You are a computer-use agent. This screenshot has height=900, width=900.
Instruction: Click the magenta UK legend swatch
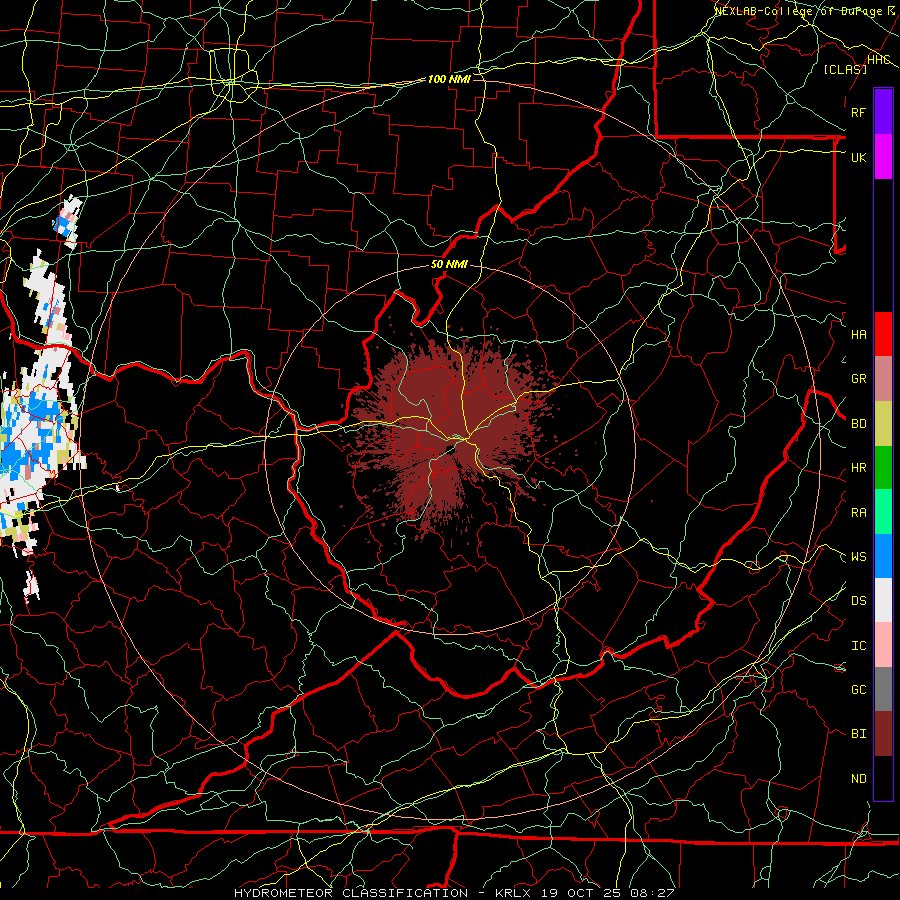(883, 157)
